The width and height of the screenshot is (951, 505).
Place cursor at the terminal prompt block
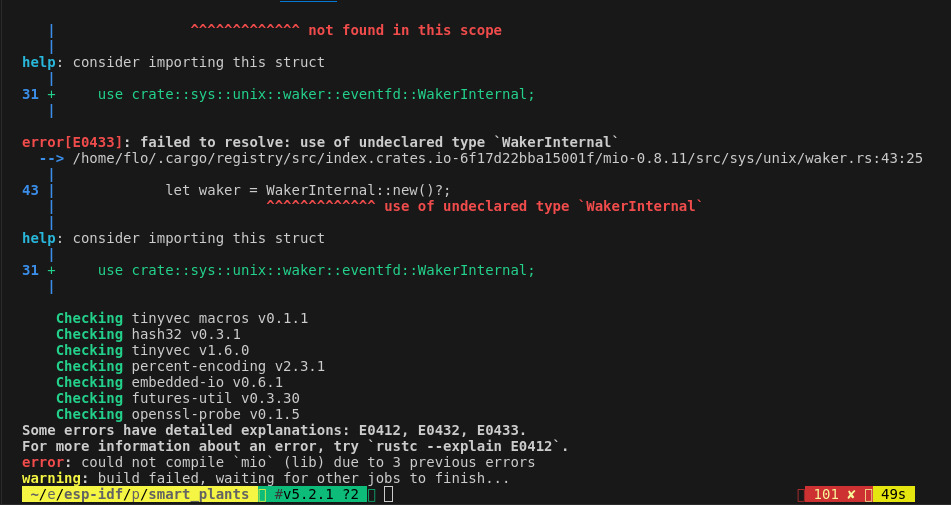[388, 495]
